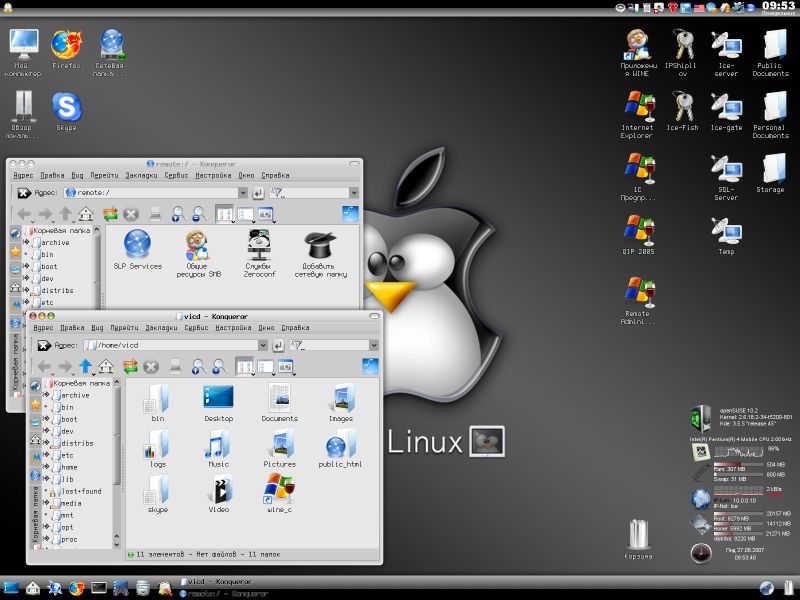Toggle icon view mode in vicd toolbar
This screenshot has height=600, width=800.
[x=245, y=366]
